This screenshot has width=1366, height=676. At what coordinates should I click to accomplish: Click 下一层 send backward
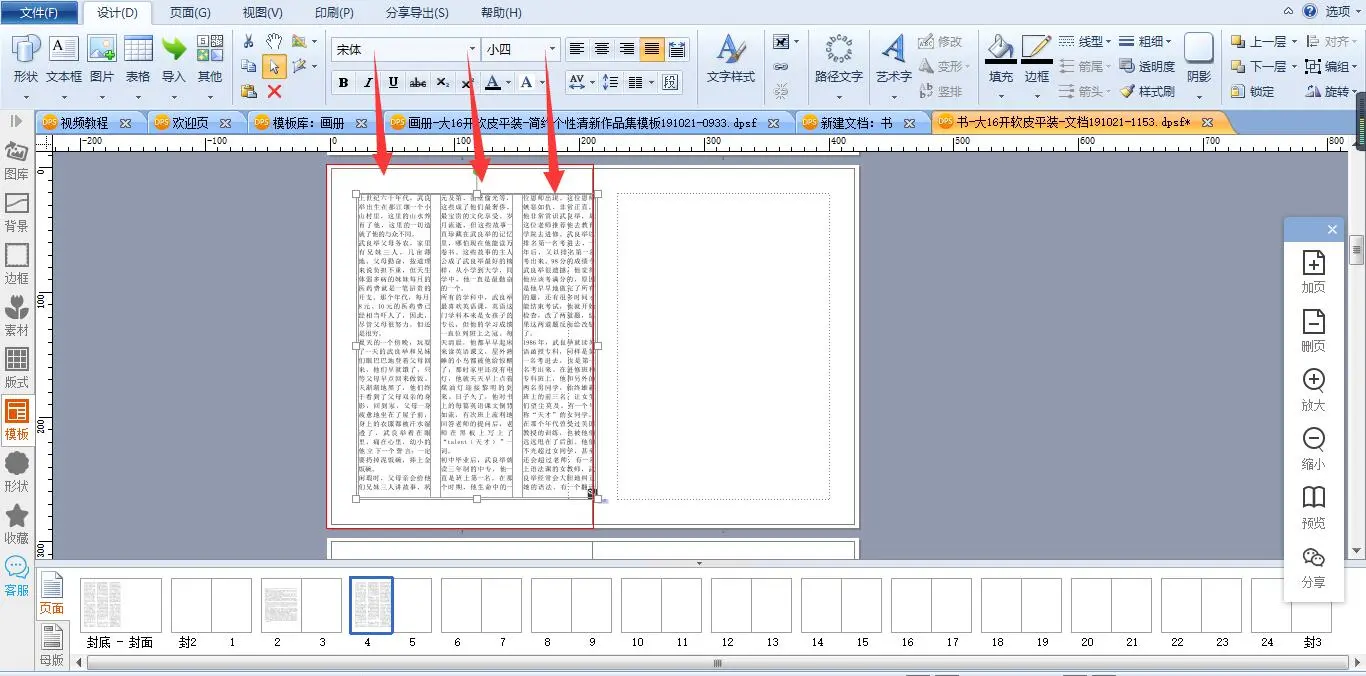(1263, 66)
